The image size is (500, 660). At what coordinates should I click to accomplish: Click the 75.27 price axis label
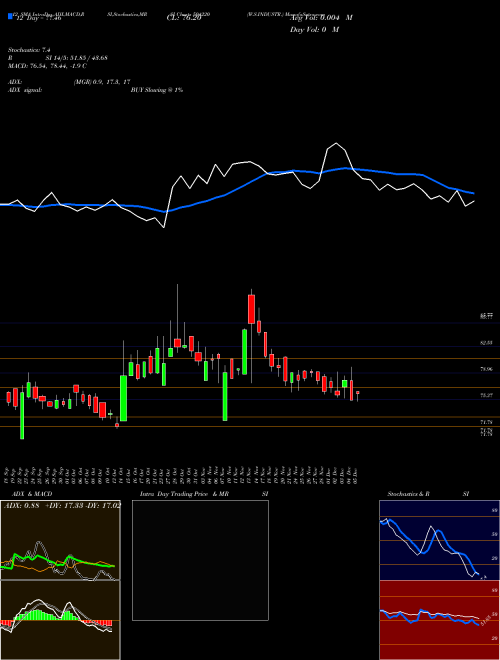(x=486, y=395)
